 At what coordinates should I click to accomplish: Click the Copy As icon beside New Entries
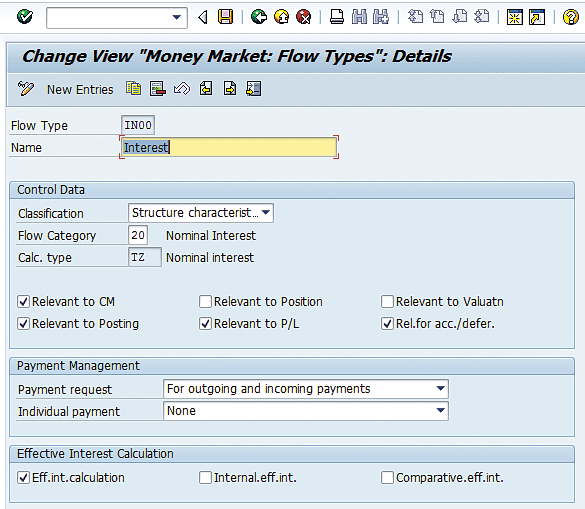point(134,89)
